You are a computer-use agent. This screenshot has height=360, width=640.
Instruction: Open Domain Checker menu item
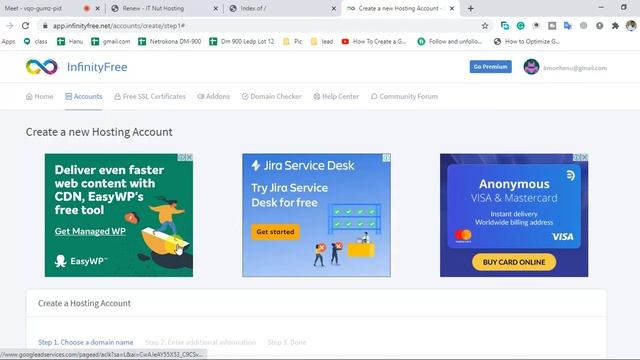(271, 96)
